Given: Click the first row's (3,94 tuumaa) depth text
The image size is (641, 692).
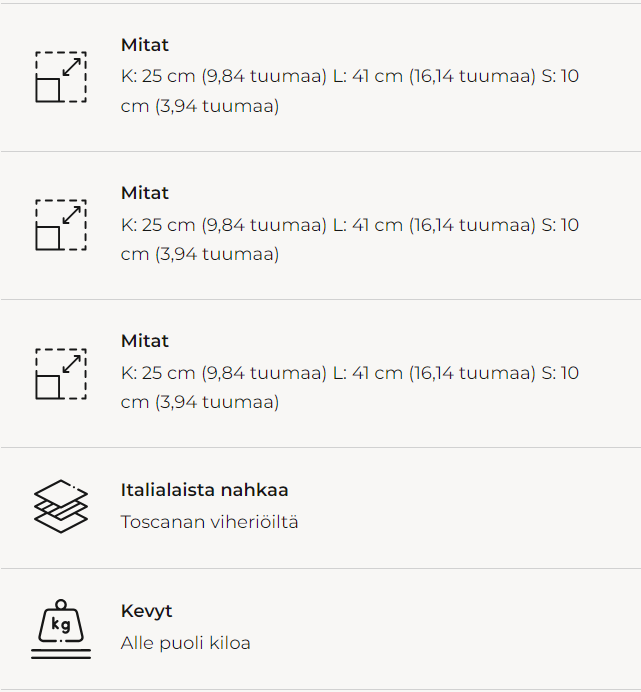Looking at the screenshot, I should tap(216, 106).
